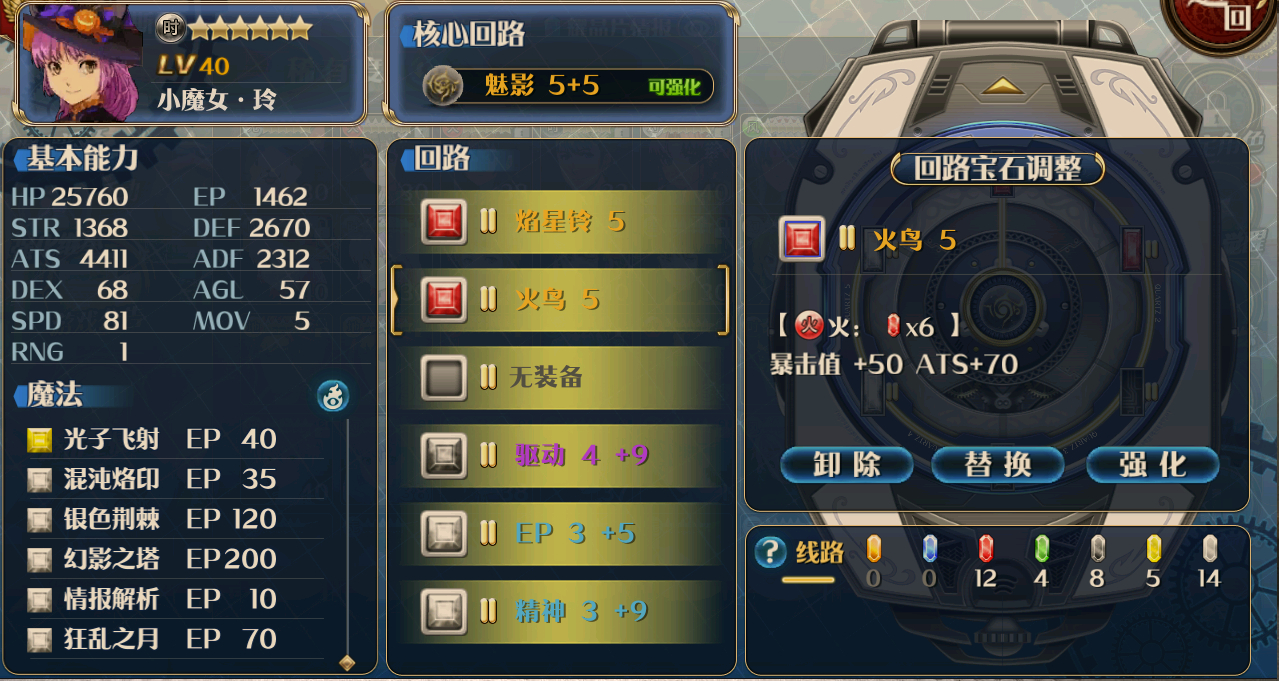The image size is (1279, 681).
Task: Select the 驱动 4 +9 gem icon
Action: [444, 455]
